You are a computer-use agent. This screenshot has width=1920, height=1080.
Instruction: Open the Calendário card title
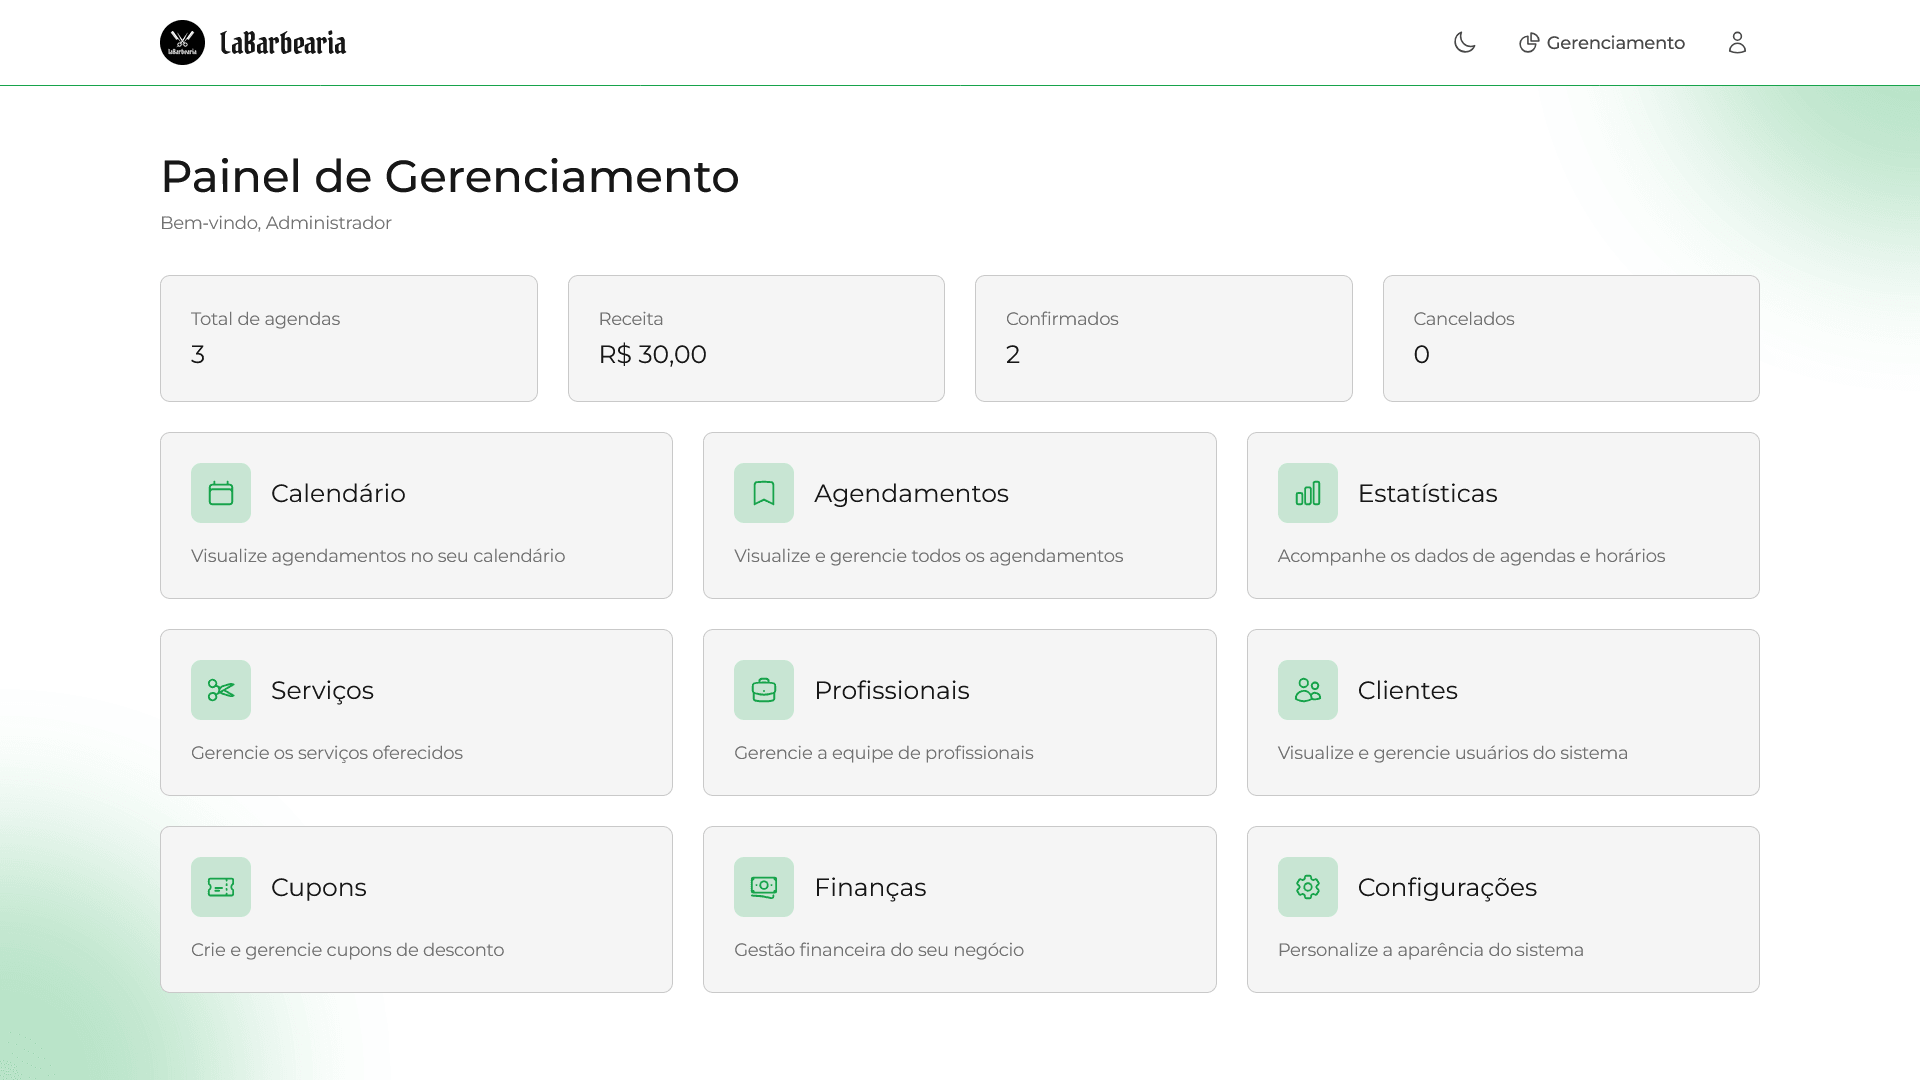tap(338, 493)
